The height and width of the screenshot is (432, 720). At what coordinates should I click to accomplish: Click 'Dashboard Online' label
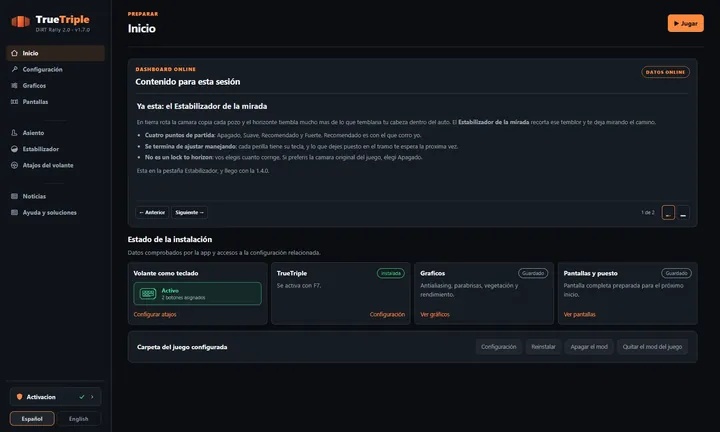(165, 69)
